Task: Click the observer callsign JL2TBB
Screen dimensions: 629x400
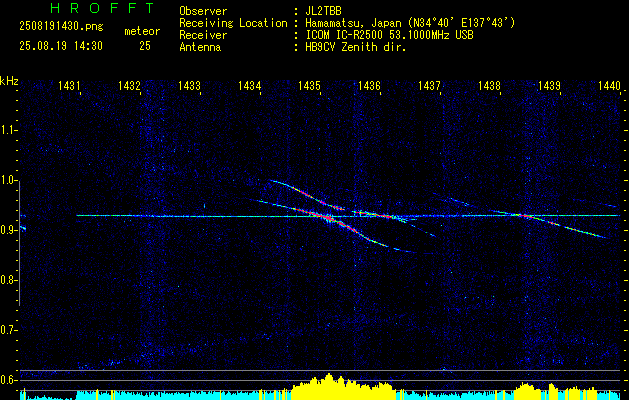Action: (x=323, y=11)
